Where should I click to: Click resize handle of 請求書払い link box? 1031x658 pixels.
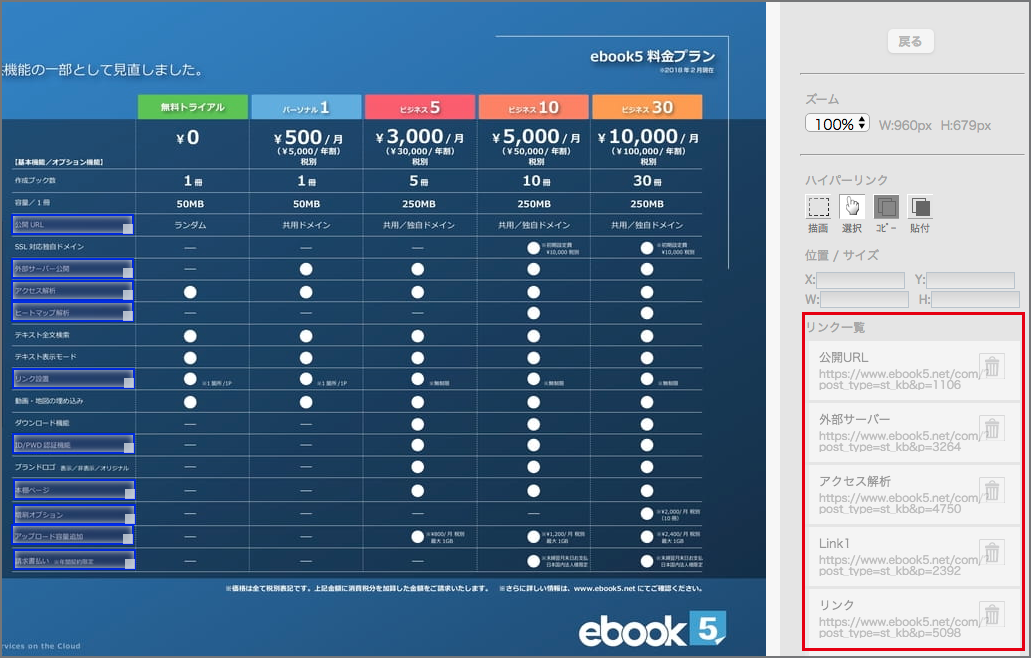(130, 564)
